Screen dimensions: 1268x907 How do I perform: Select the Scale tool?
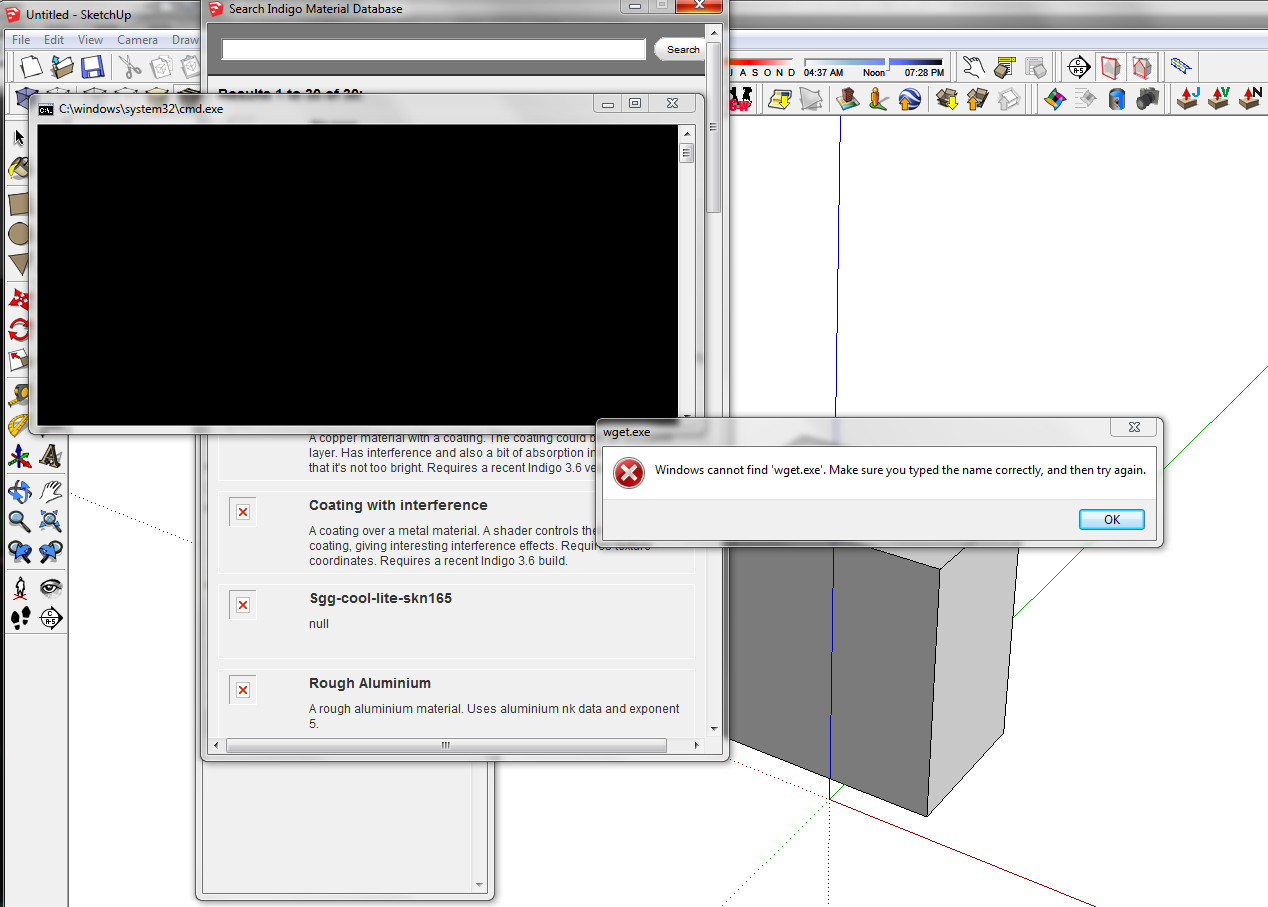[x=19, y=360]
